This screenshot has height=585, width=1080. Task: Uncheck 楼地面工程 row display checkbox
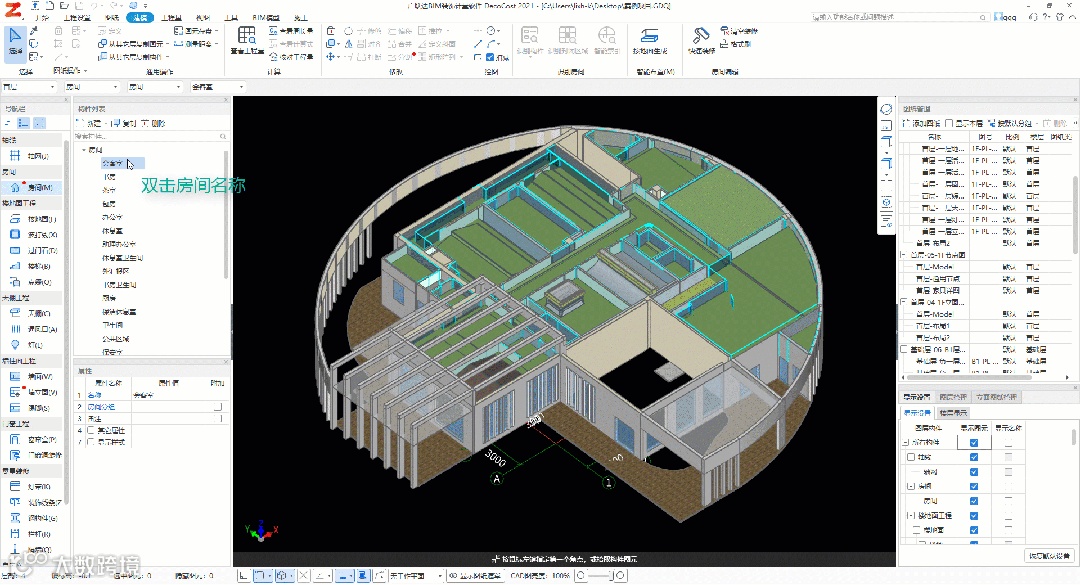tap(973, 515)
